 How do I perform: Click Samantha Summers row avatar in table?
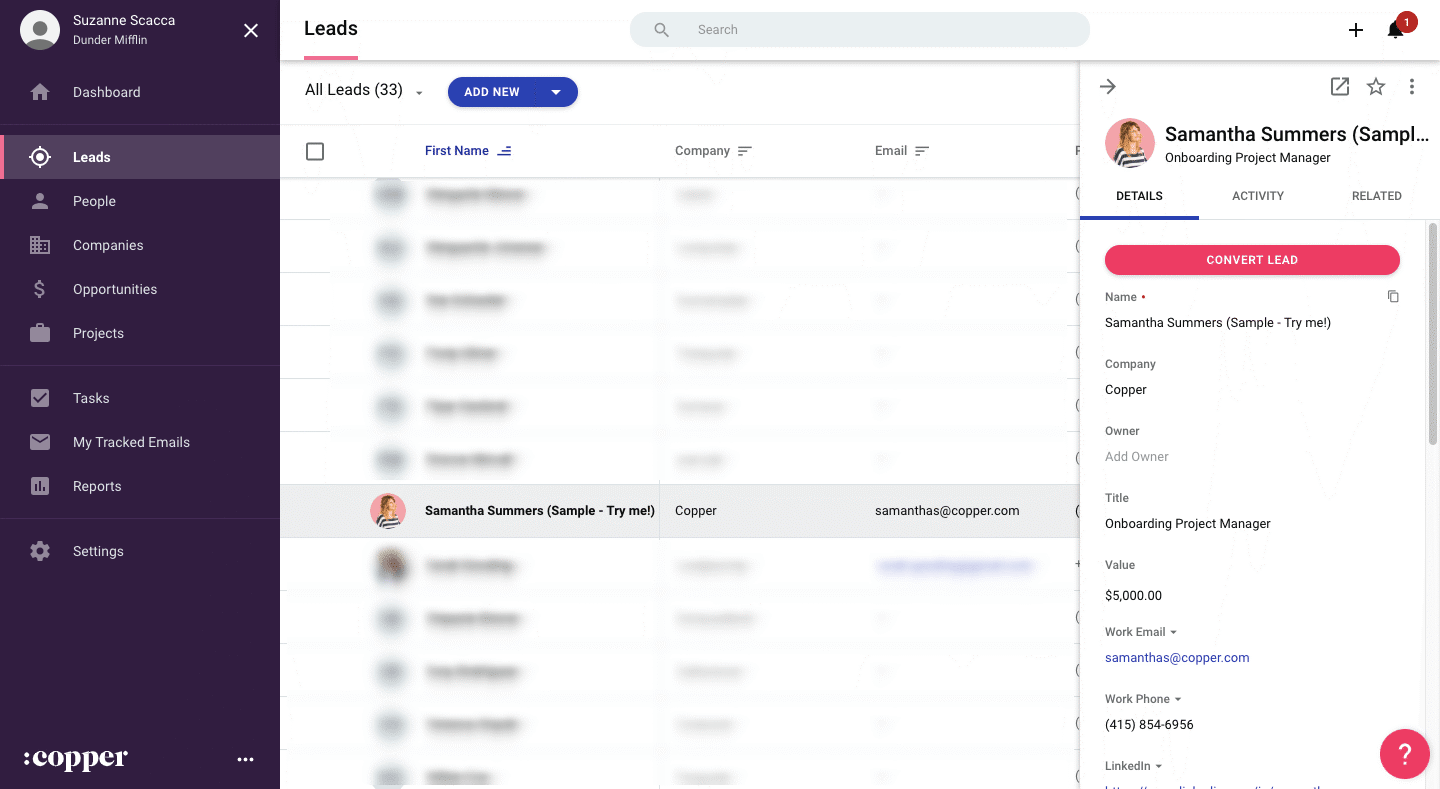coord(388,511)
